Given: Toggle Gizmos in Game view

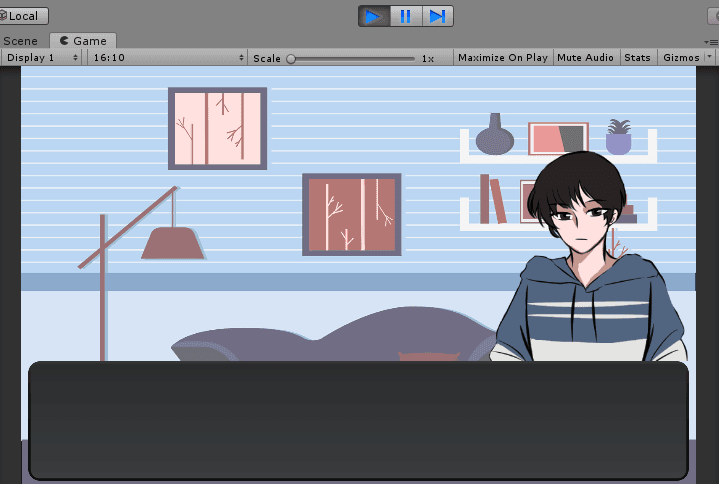Looking at the screenshot, I should [681, 58].
